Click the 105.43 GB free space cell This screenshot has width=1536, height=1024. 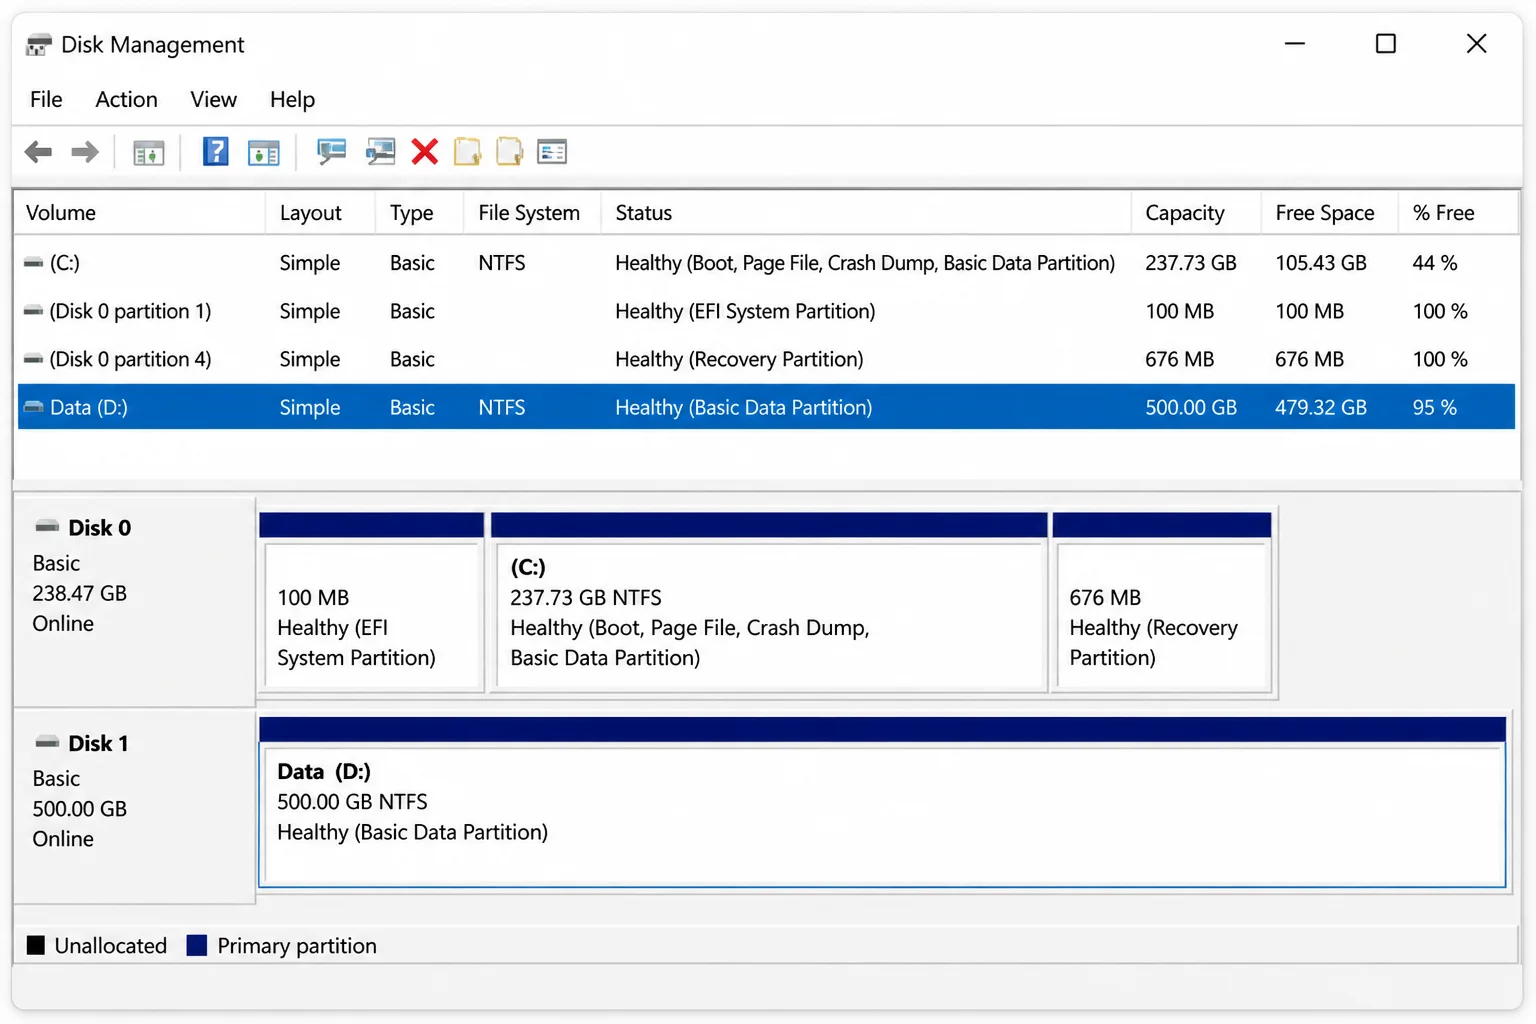coord(1321,263)
